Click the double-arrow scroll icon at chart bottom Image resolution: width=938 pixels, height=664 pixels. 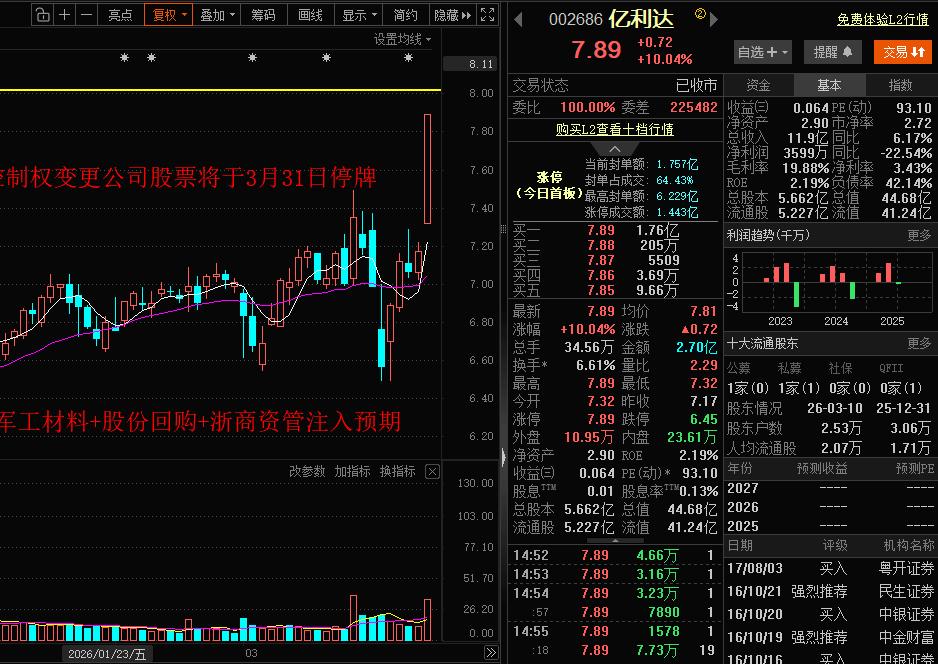[491, 653]
